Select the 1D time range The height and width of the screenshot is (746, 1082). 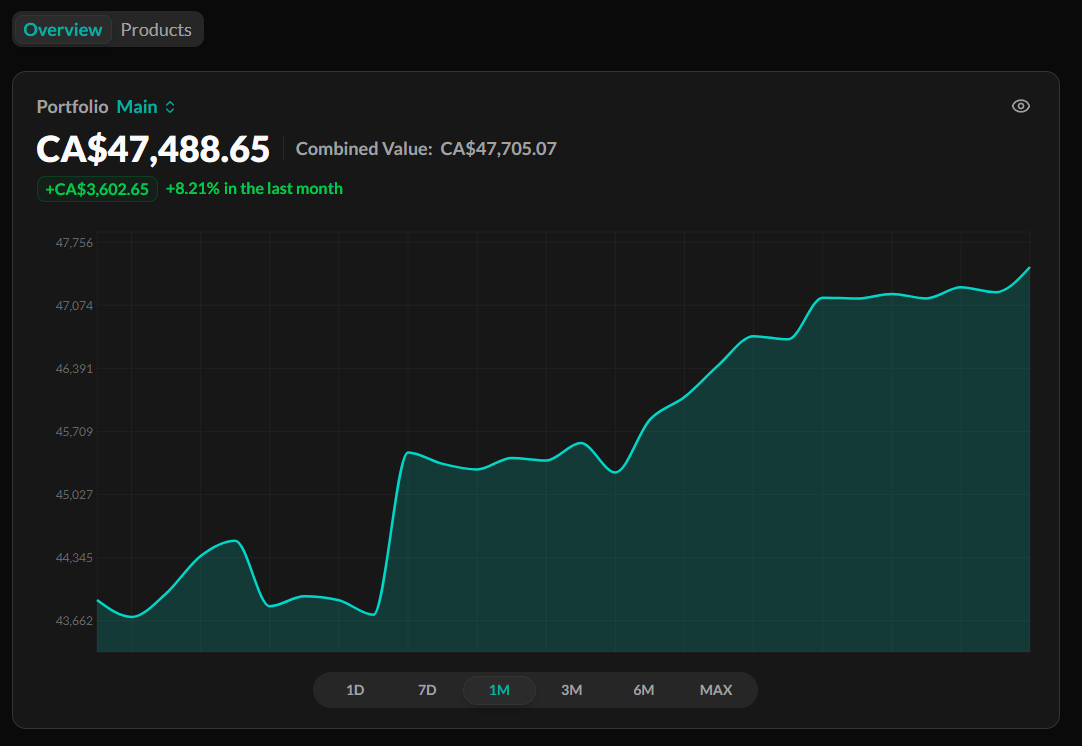pyautogui.click(x=355, y=690)
